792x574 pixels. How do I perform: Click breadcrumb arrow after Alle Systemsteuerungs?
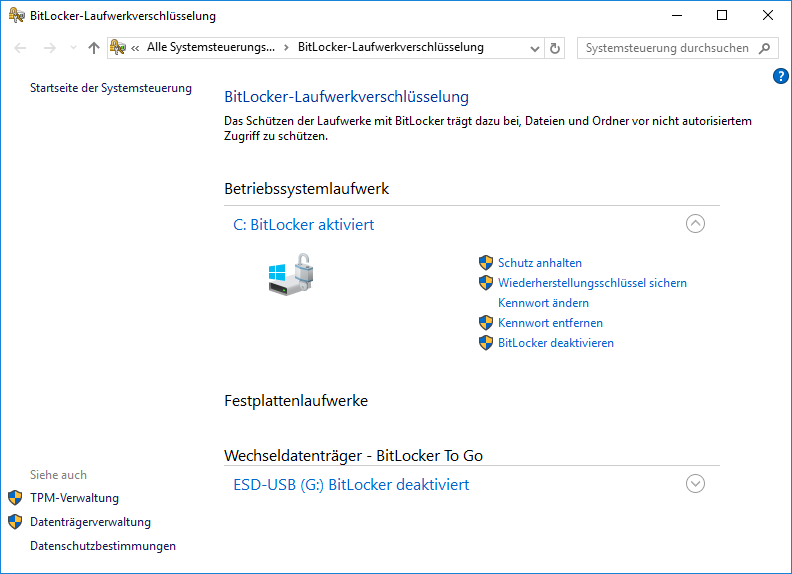286,47
